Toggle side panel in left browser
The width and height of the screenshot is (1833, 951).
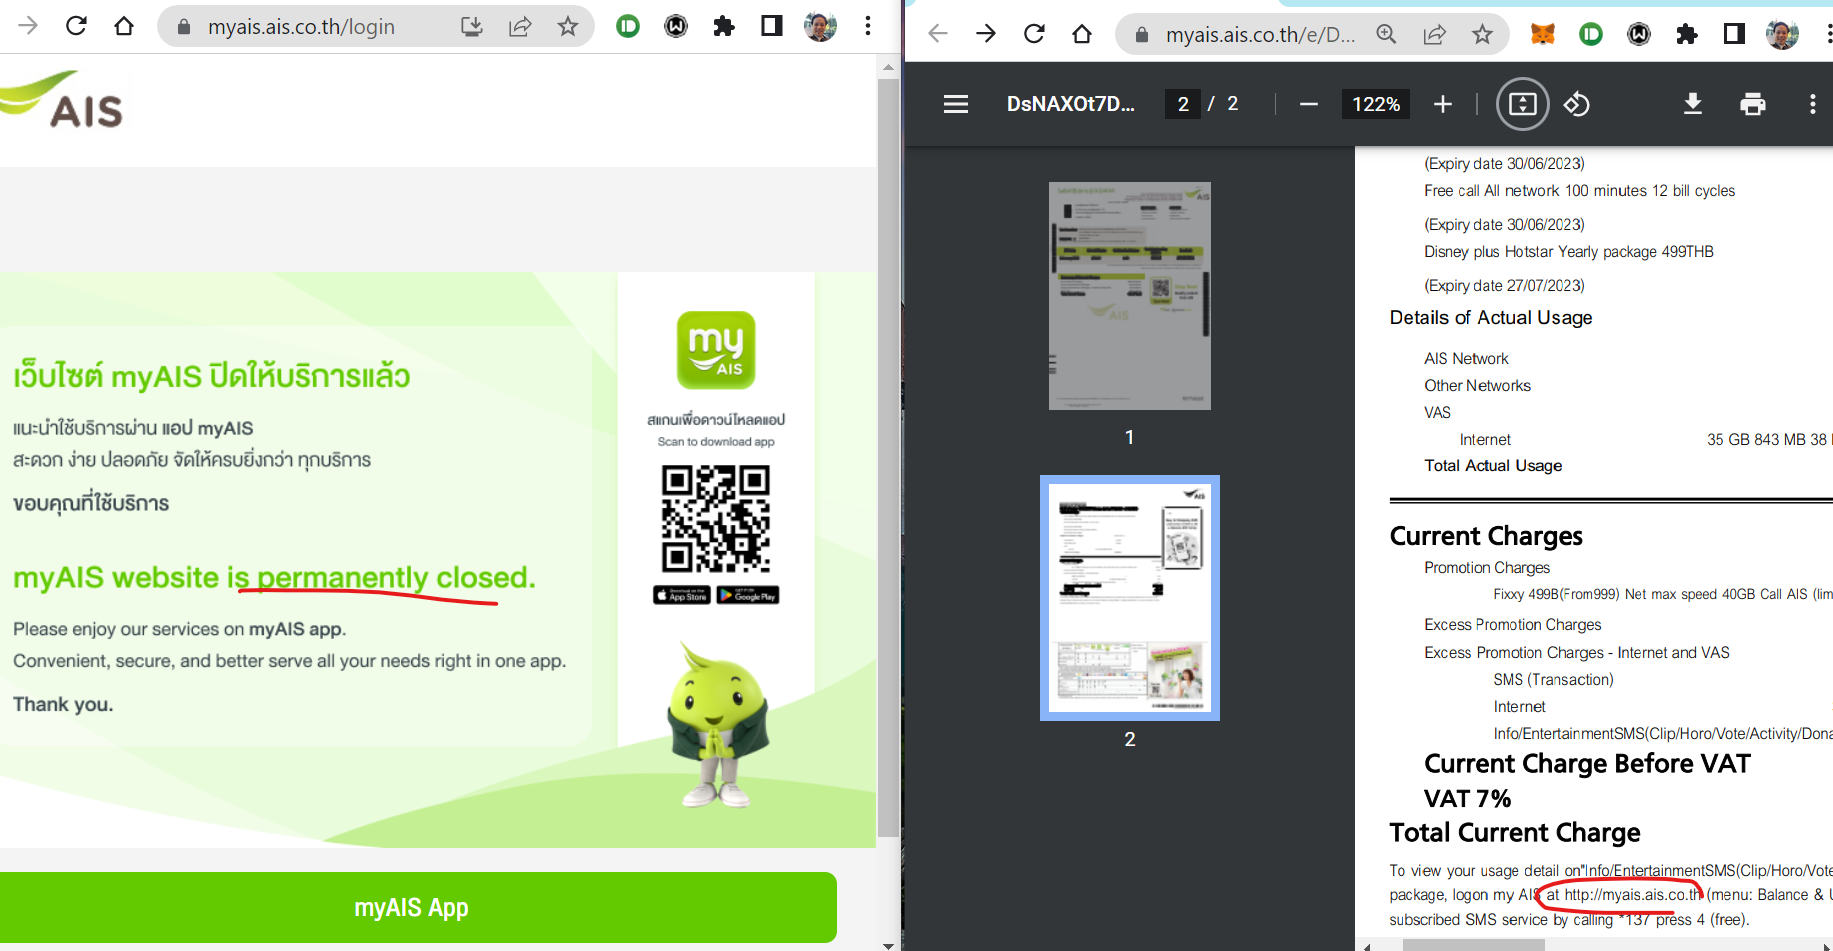pyautogui.click(x=772, y=26)
